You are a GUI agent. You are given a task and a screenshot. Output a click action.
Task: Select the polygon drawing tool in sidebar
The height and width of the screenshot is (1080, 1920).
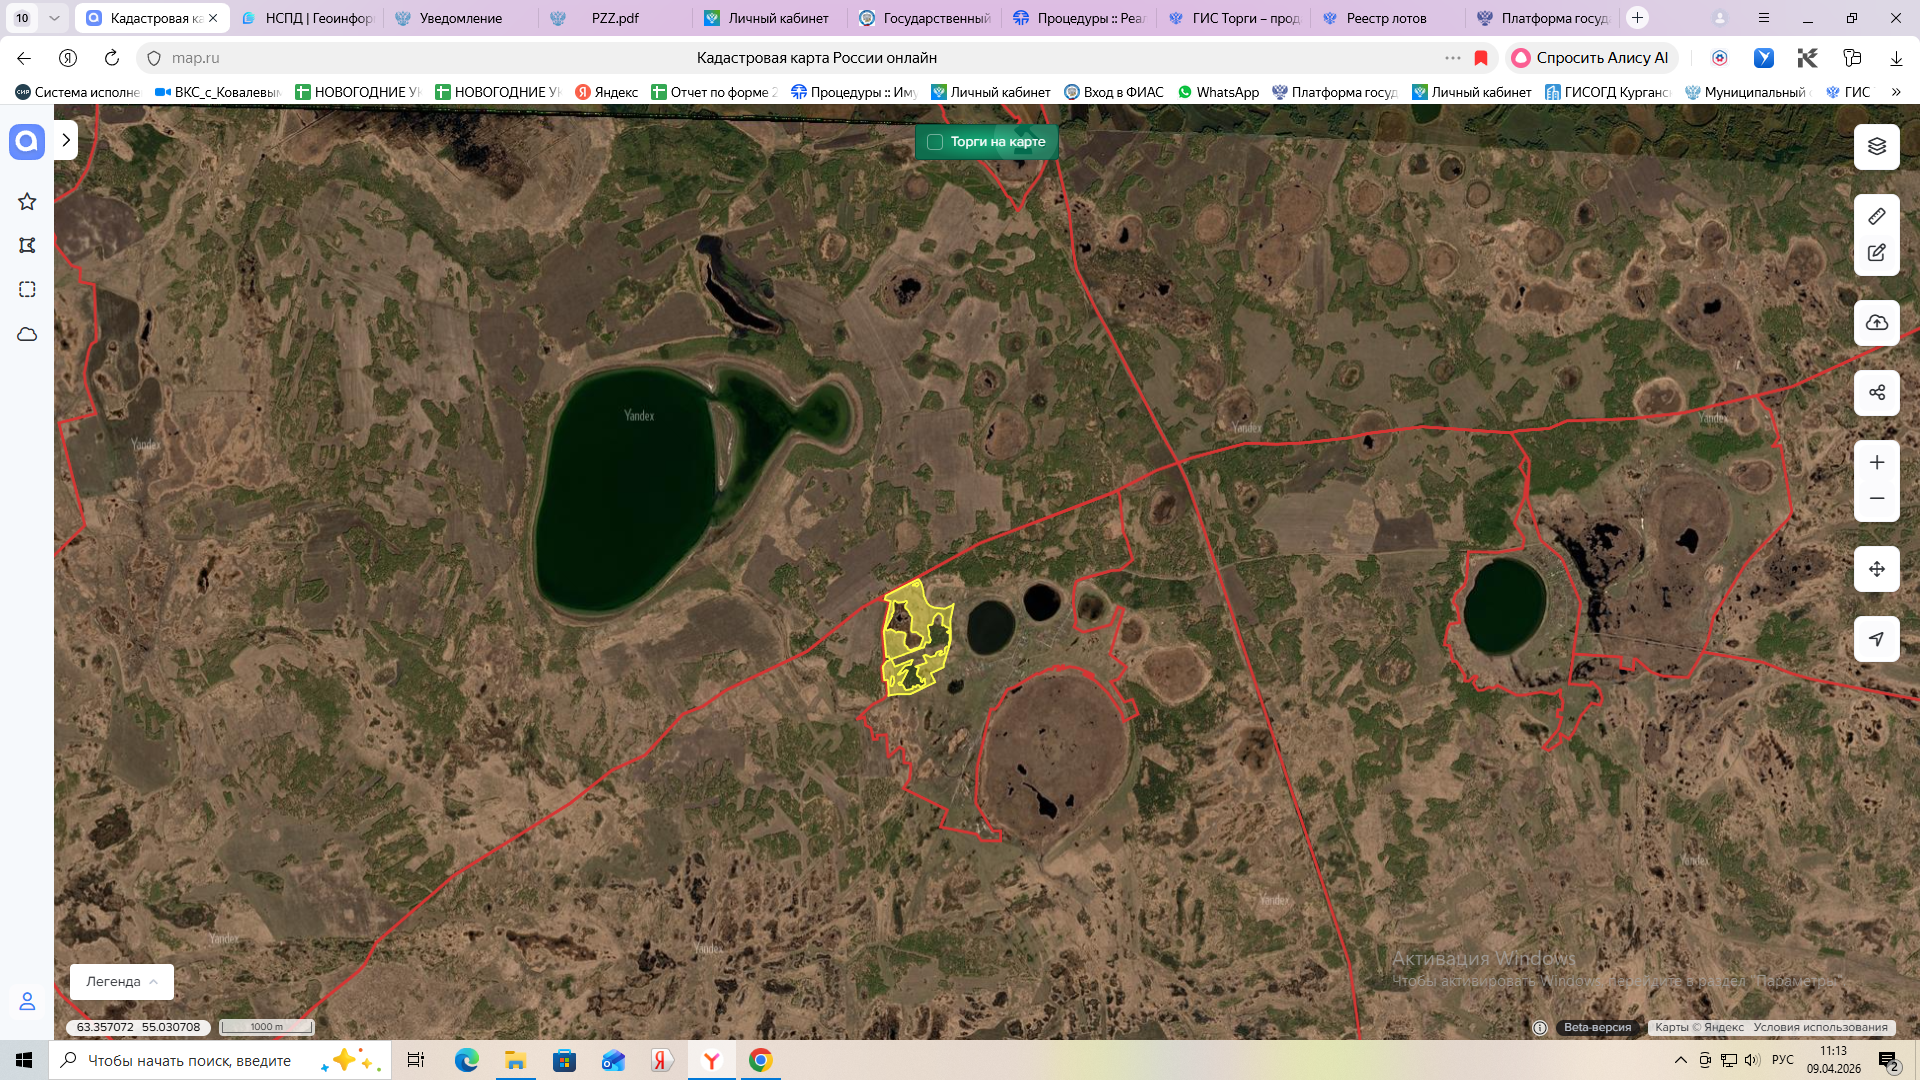(x=27, y=245)
